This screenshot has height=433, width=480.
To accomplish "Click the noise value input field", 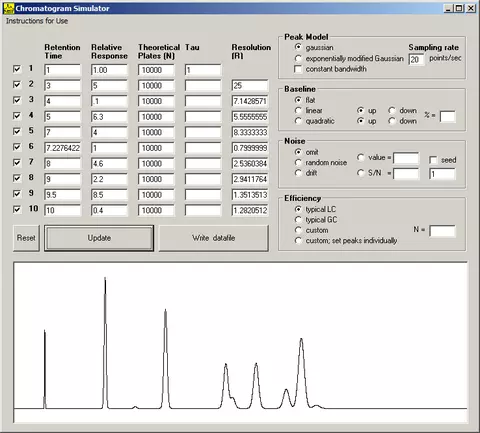I will pyautogui.click(x=406, y=158).
